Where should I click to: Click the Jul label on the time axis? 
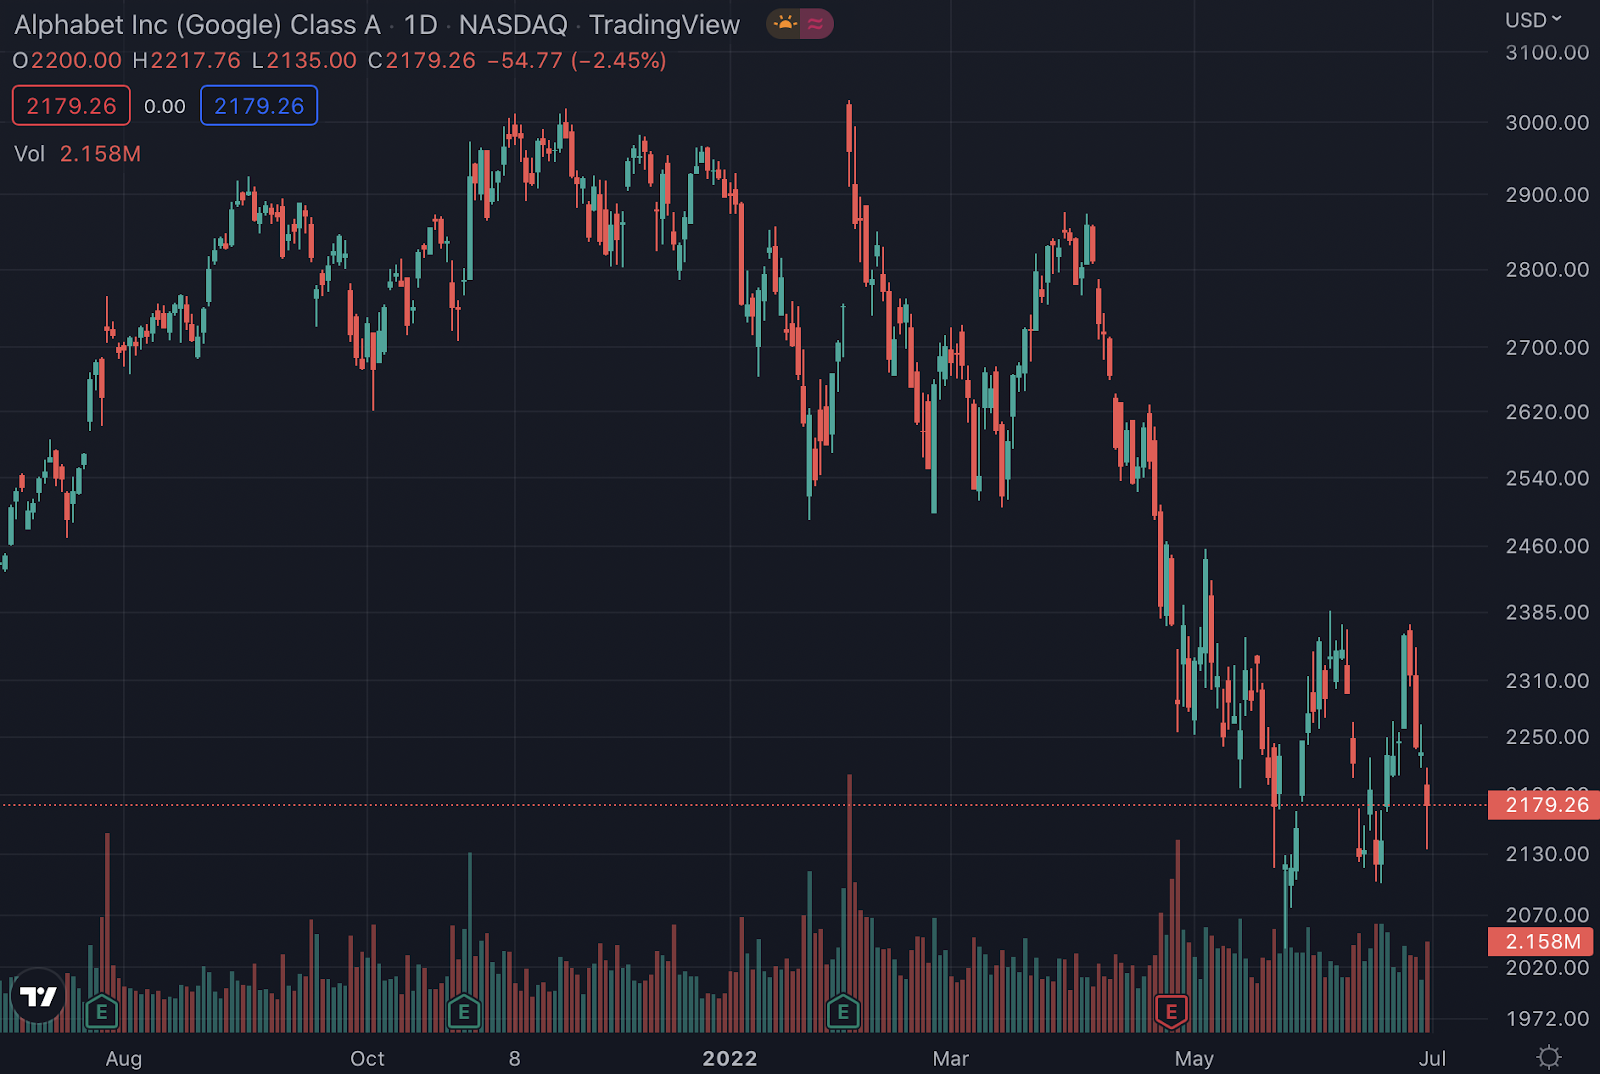[x=1432, y=1058]
